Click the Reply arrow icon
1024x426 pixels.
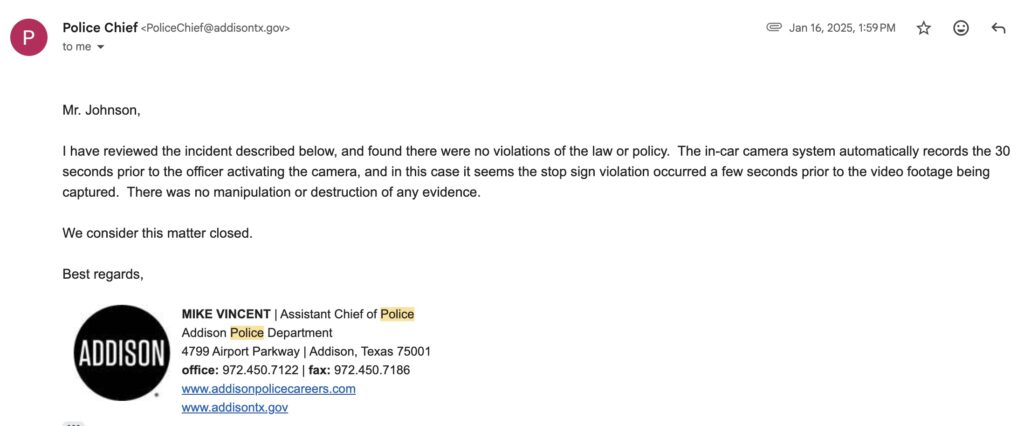pyautogui.click(x=997, y=28)
